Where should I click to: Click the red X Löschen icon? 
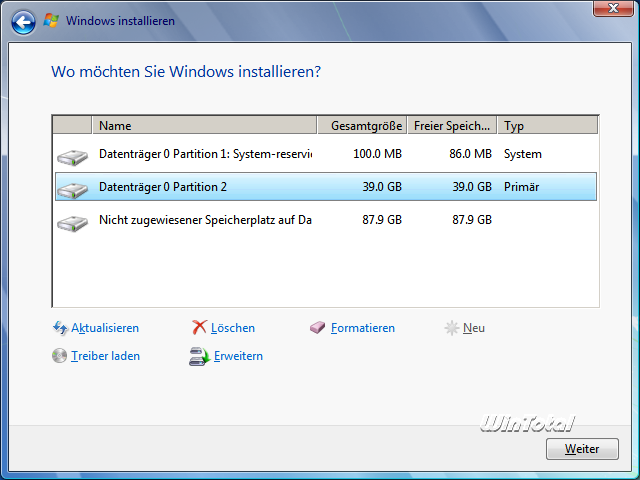coord(199,327)
